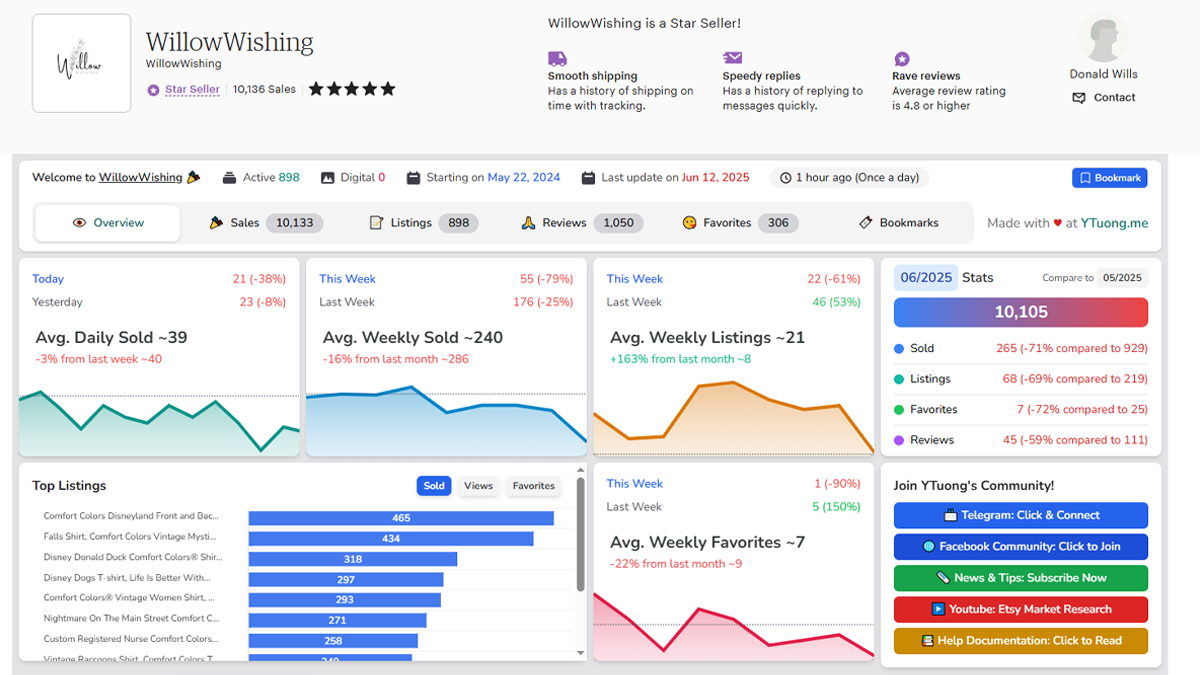Screen dimensions: 1200x675
Task: Click the blue Sold legend dot
Action: [899, 349]
